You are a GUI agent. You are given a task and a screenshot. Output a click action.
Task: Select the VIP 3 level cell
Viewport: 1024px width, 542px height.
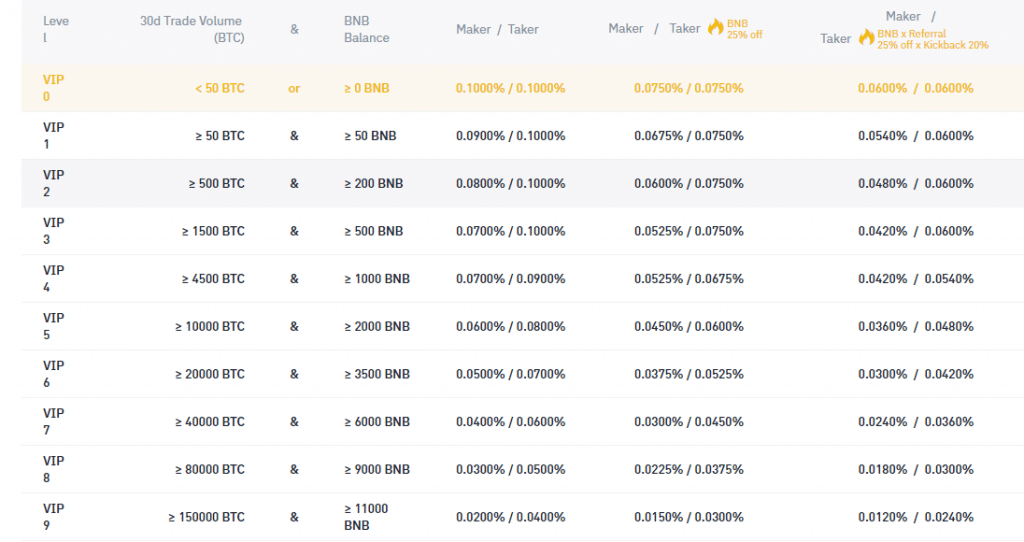tap(54, 231)
